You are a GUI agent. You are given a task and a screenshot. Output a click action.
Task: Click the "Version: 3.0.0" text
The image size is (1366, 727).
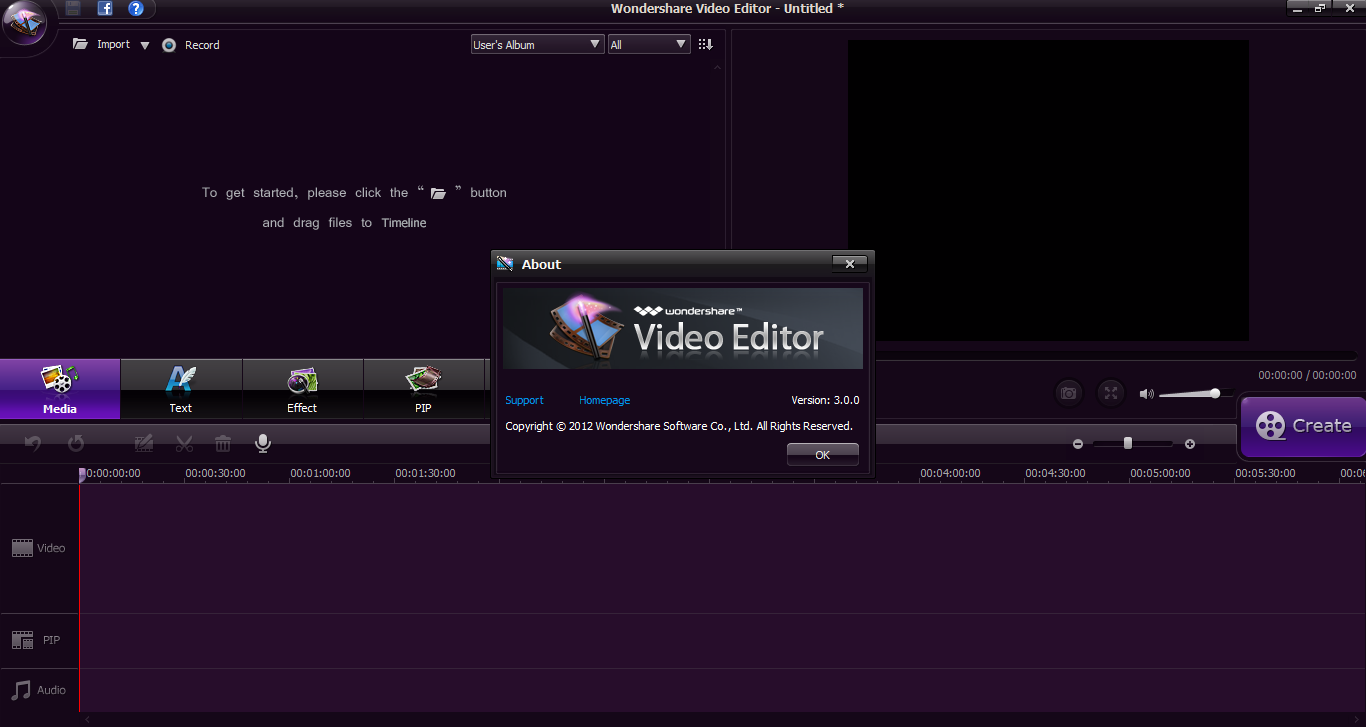825,400
